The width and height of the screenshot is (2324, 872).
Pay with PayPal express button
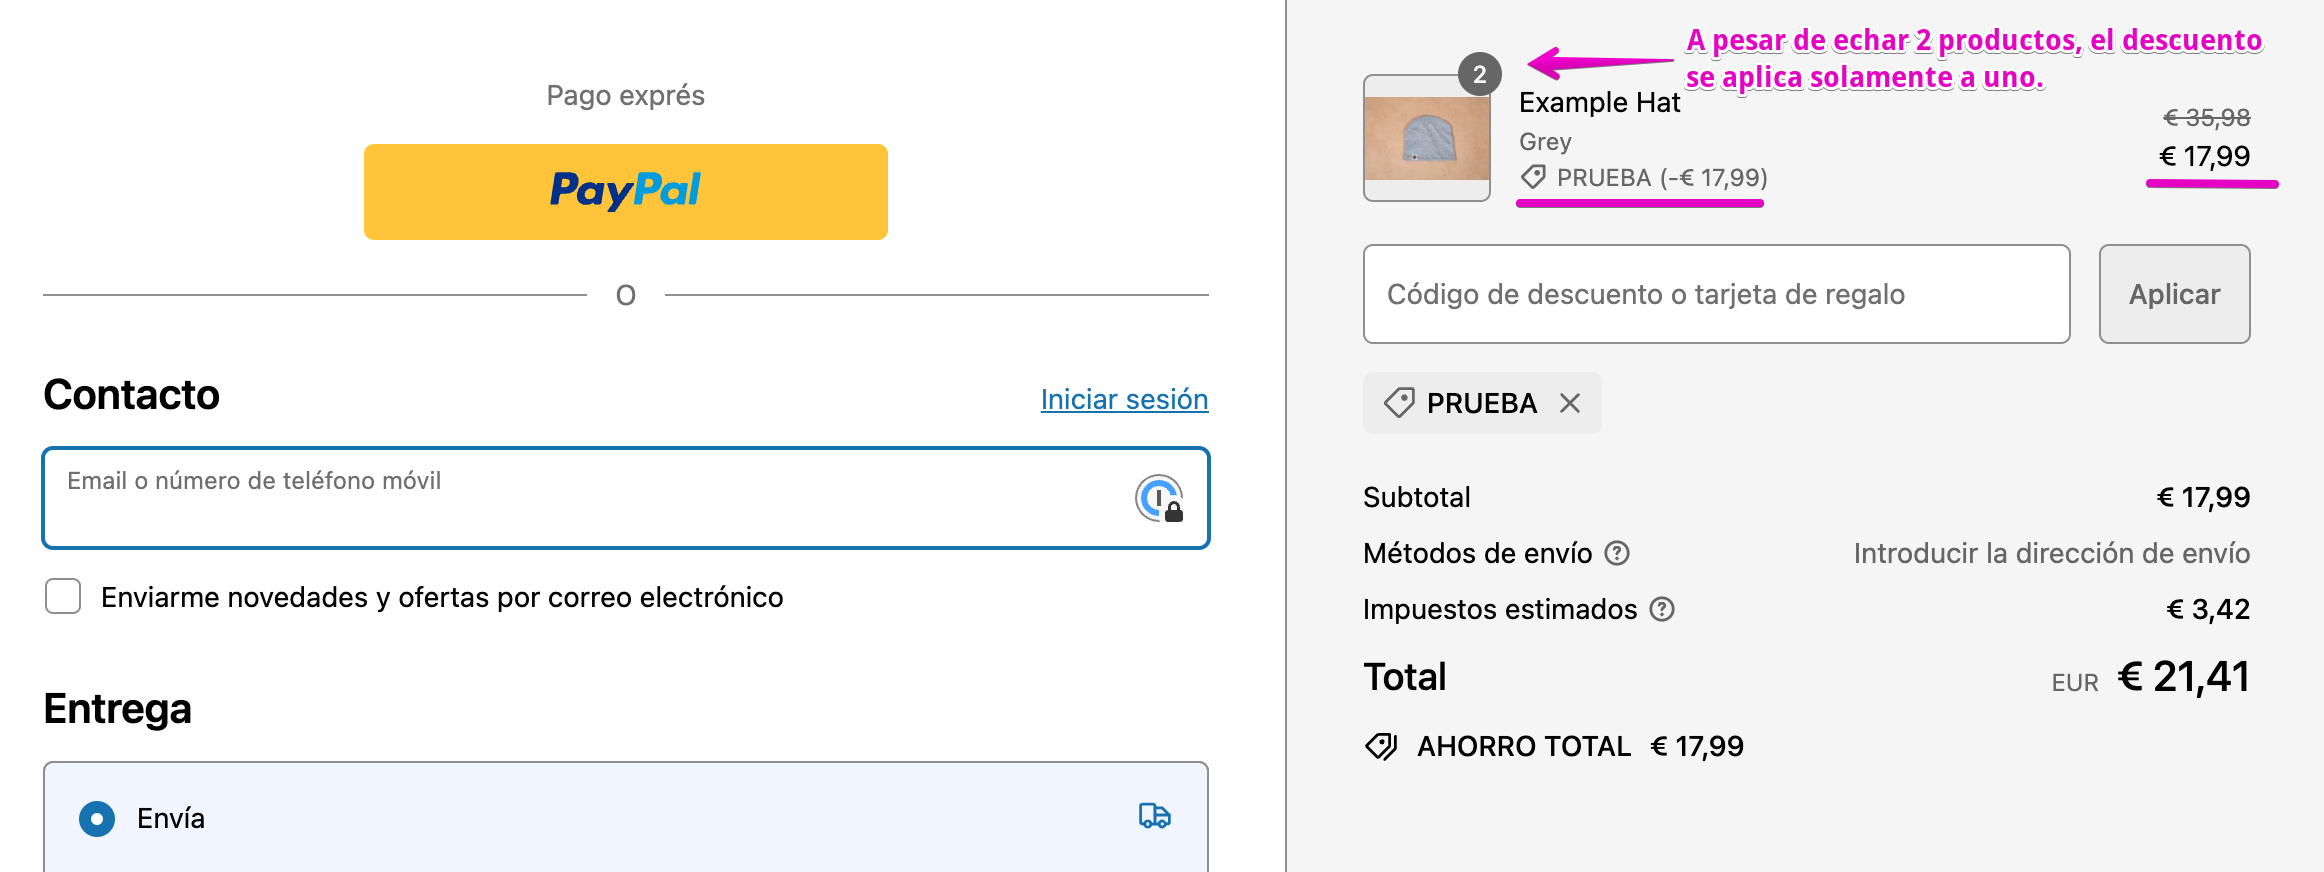[625, 191]
